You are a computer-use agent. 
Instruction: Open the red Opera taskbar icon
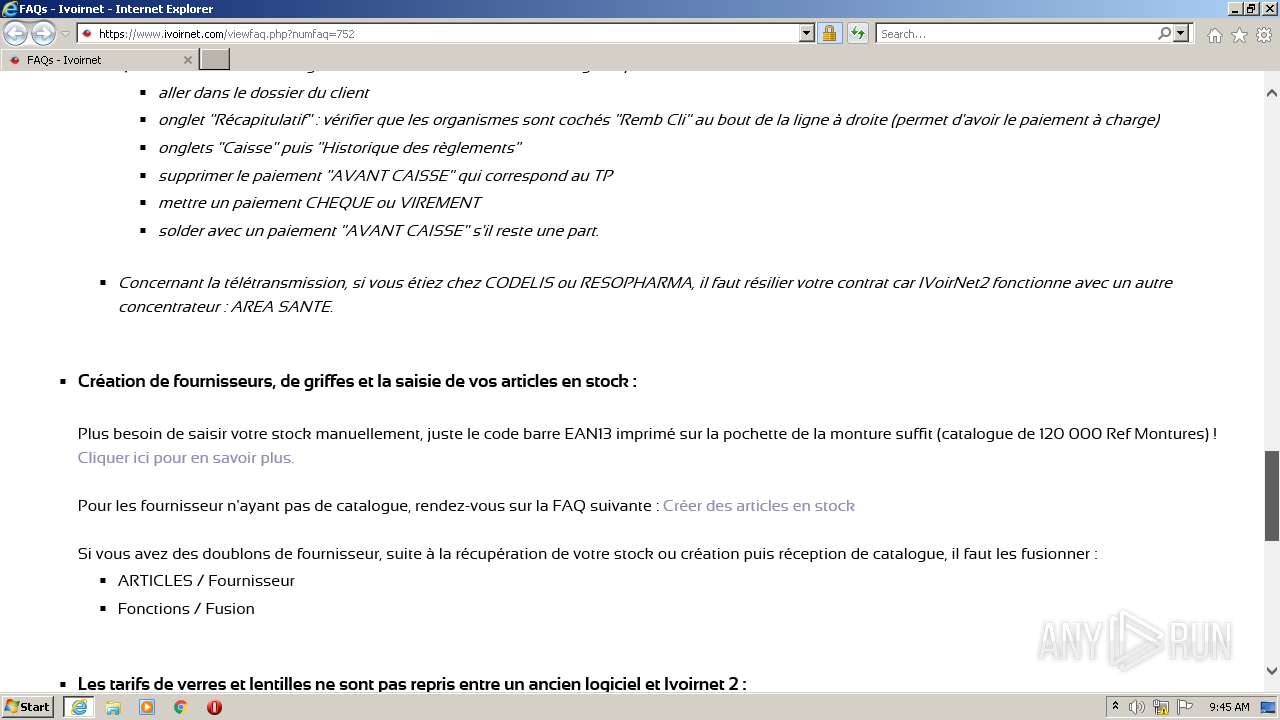pyautogui.click(x=214, y=707)
